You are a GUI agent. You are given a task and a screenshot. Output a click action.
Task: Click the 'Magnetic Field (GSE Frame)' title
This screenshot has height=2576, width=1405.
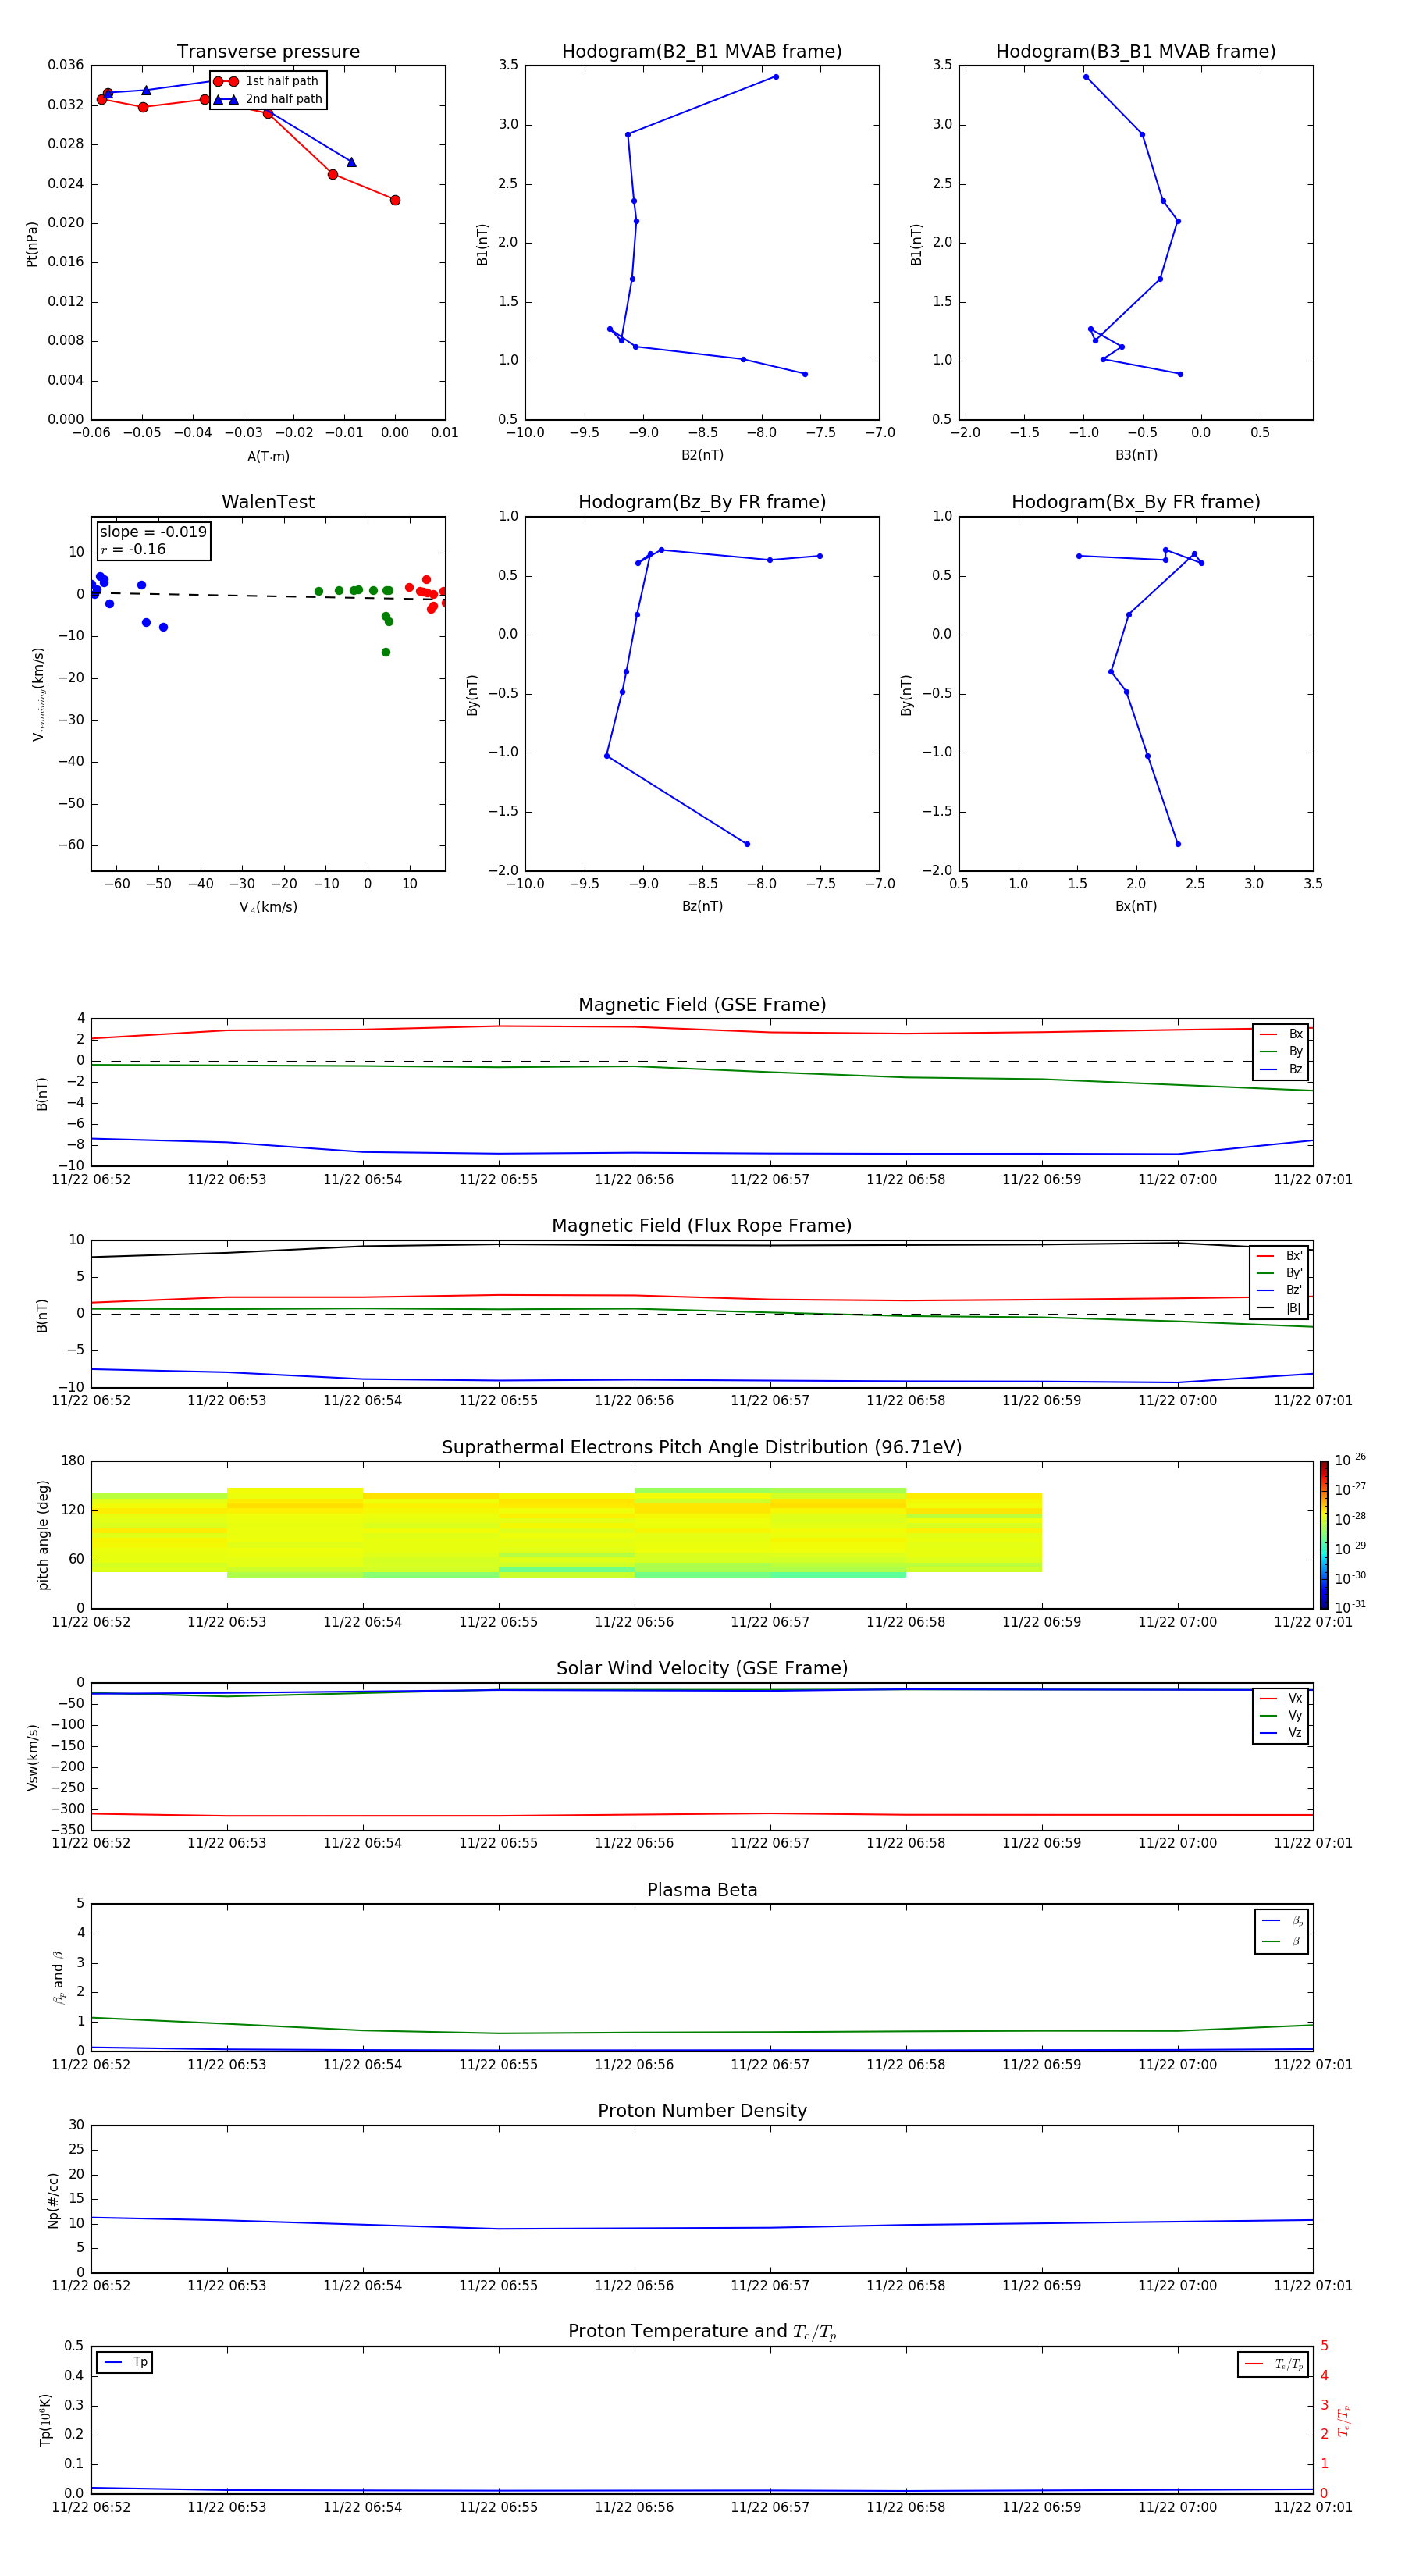pyautogui.click(x=702, y=1005)
